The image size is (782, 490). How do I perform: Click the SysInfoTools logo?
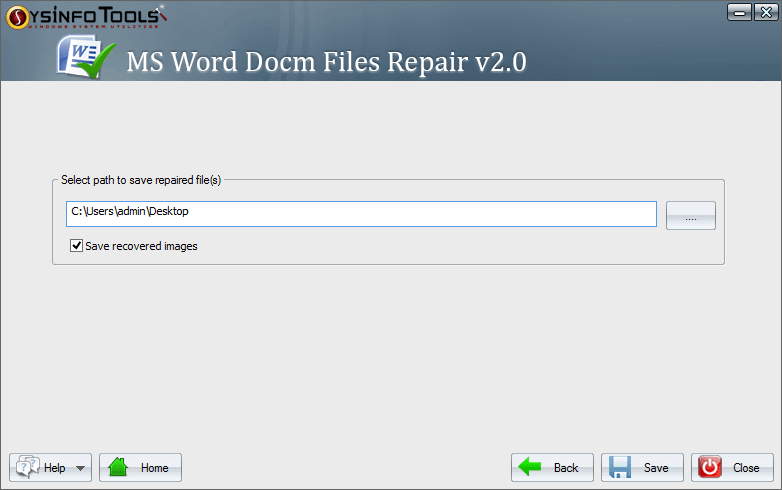87,17
